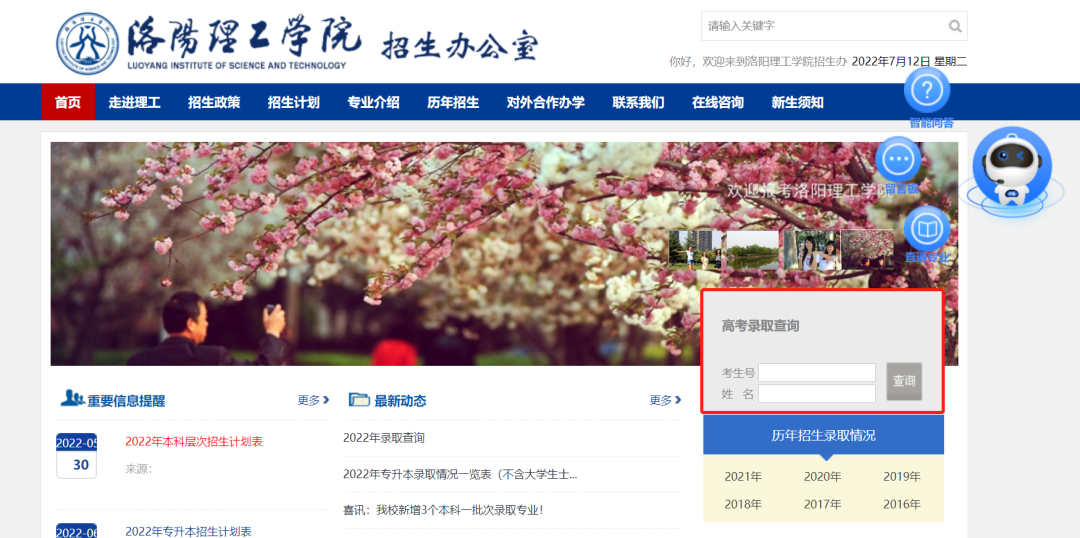
Task: Click the 重要信息提醒 people icon
Action: (72, 398)
